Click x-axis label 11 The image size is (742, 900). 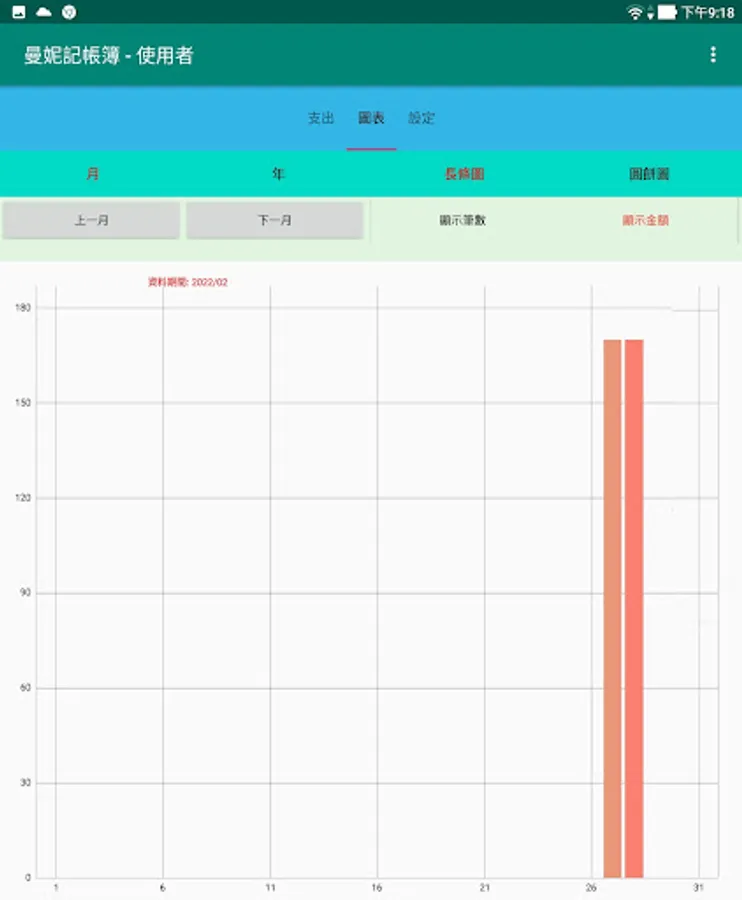[270, 888]
